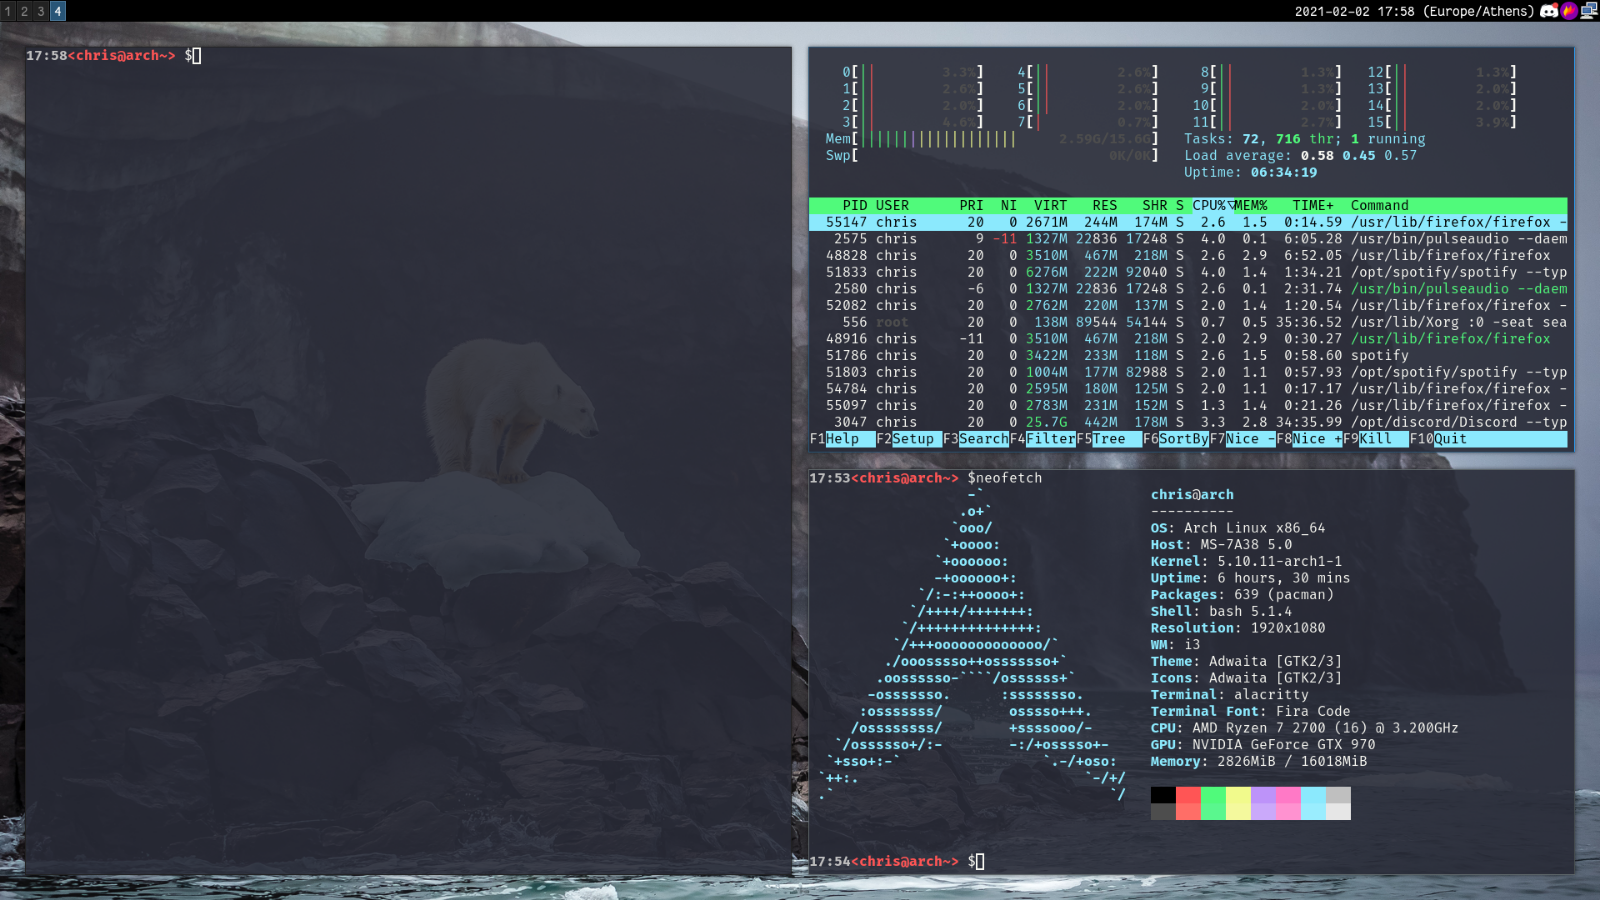Click the chris@arch neofetch title
The image size is (1600, 900).
tap(1192, 495)
